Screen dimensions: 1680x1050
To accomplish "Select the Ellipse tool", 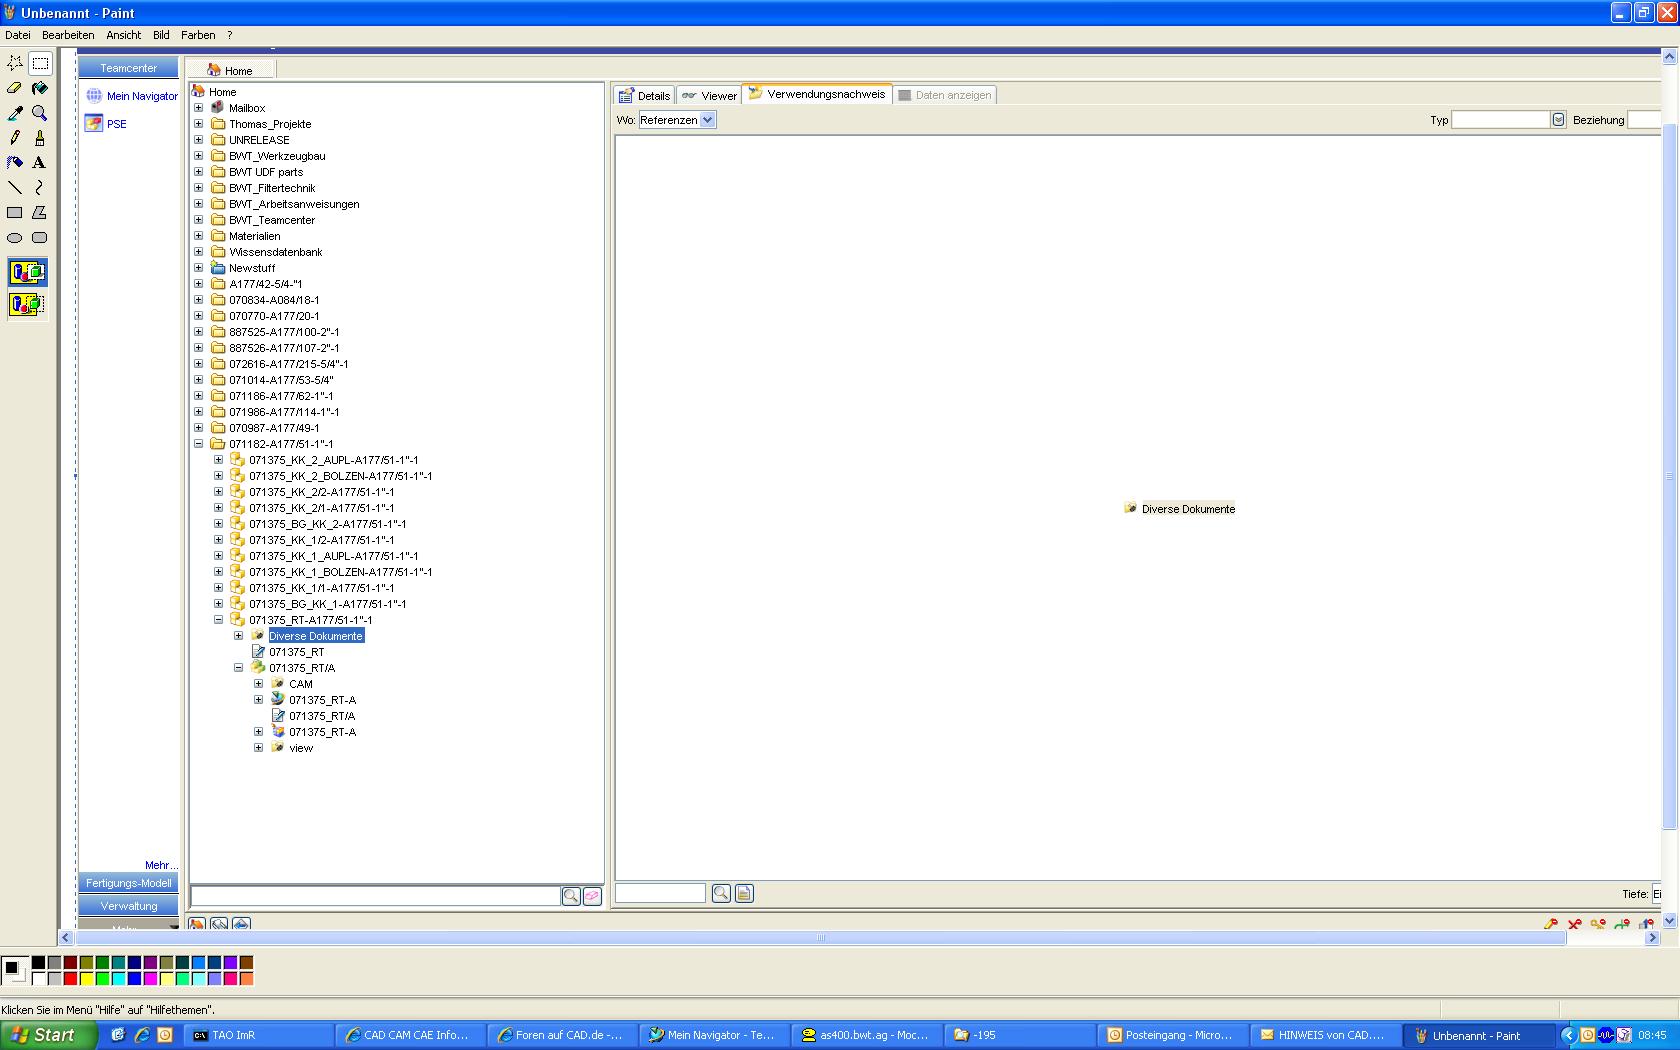I will coord(15,238).
